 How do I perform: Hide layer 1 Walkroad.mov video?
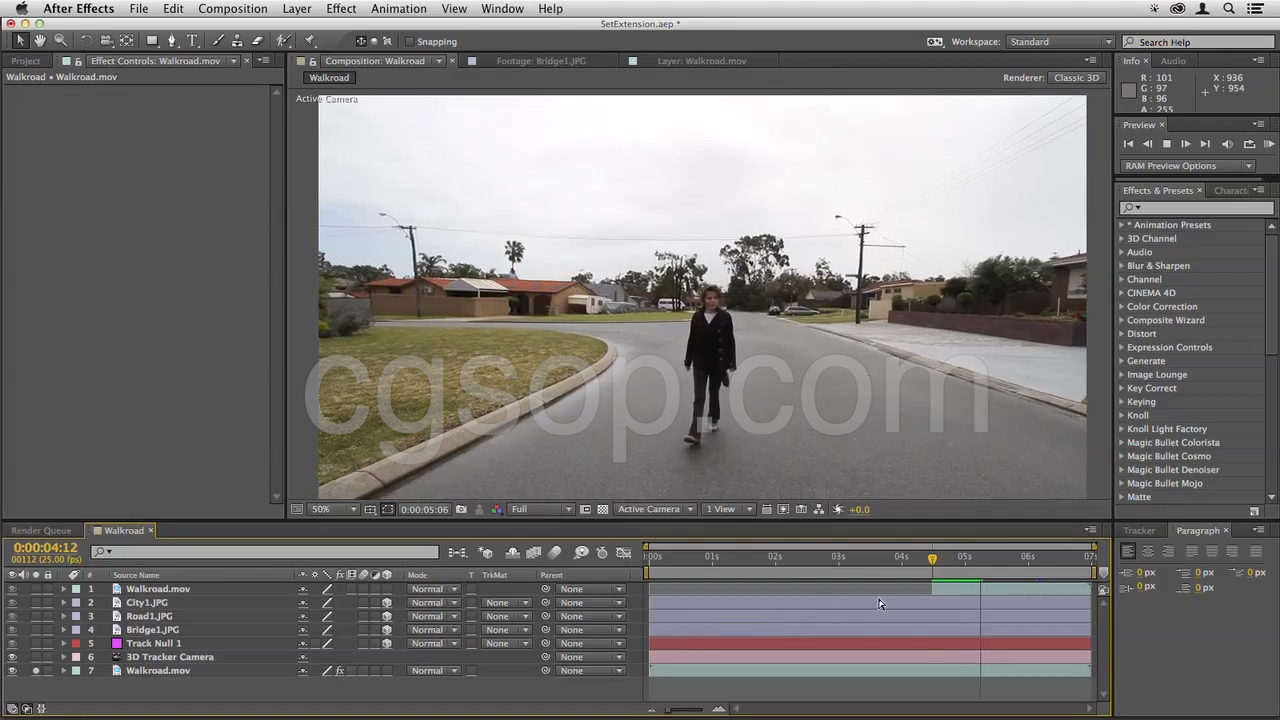(x=12, y=589)
